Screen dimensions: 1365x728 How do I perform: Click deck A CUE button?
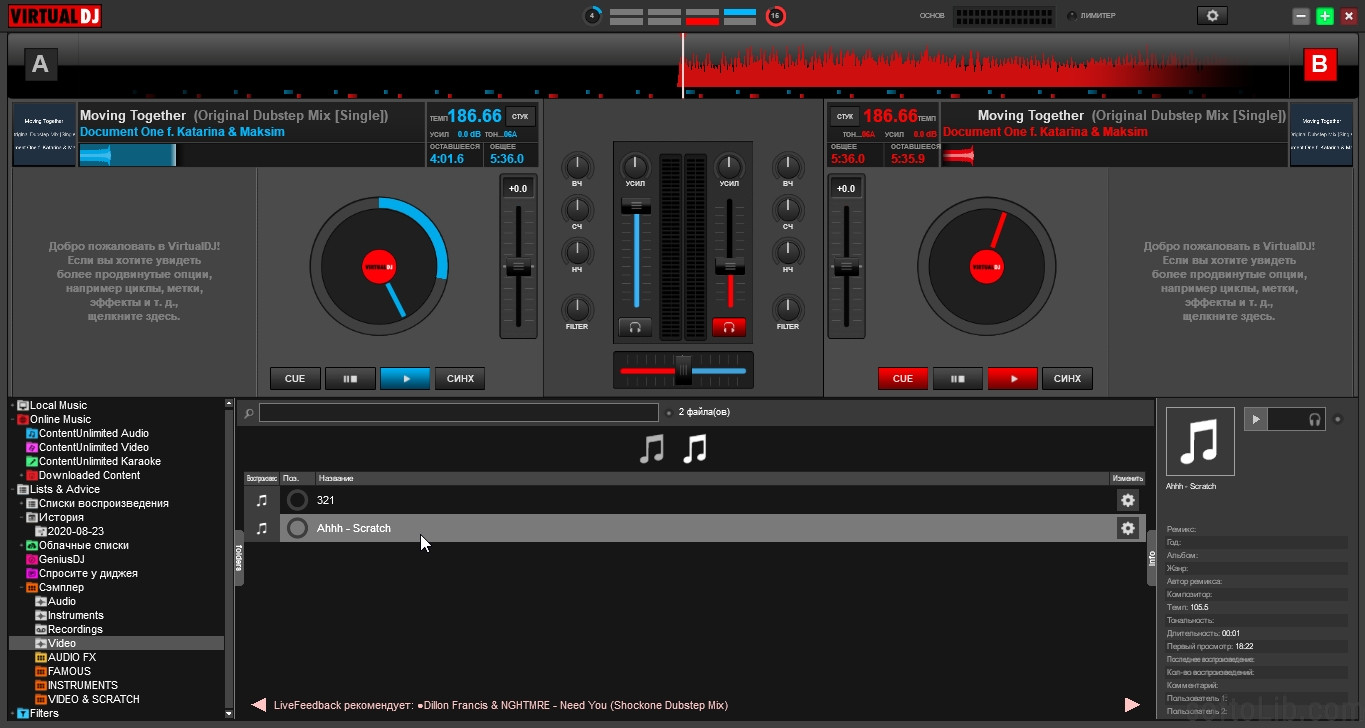pos(295,379)
